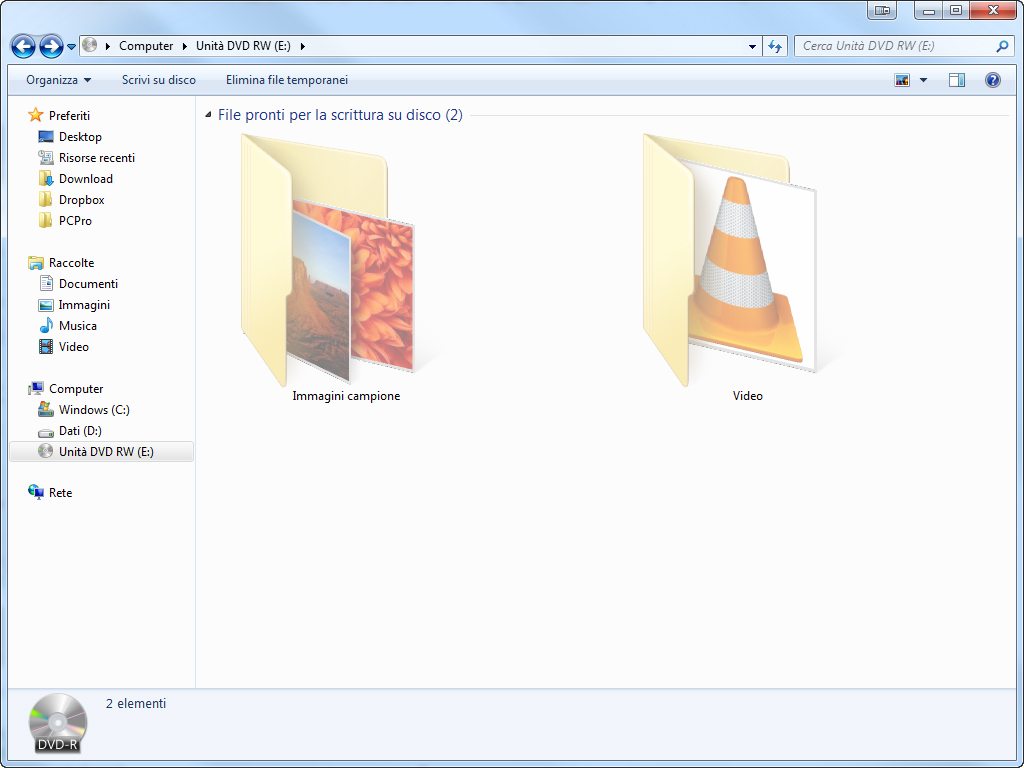Open the address bar history dropdown

(752, 46)
